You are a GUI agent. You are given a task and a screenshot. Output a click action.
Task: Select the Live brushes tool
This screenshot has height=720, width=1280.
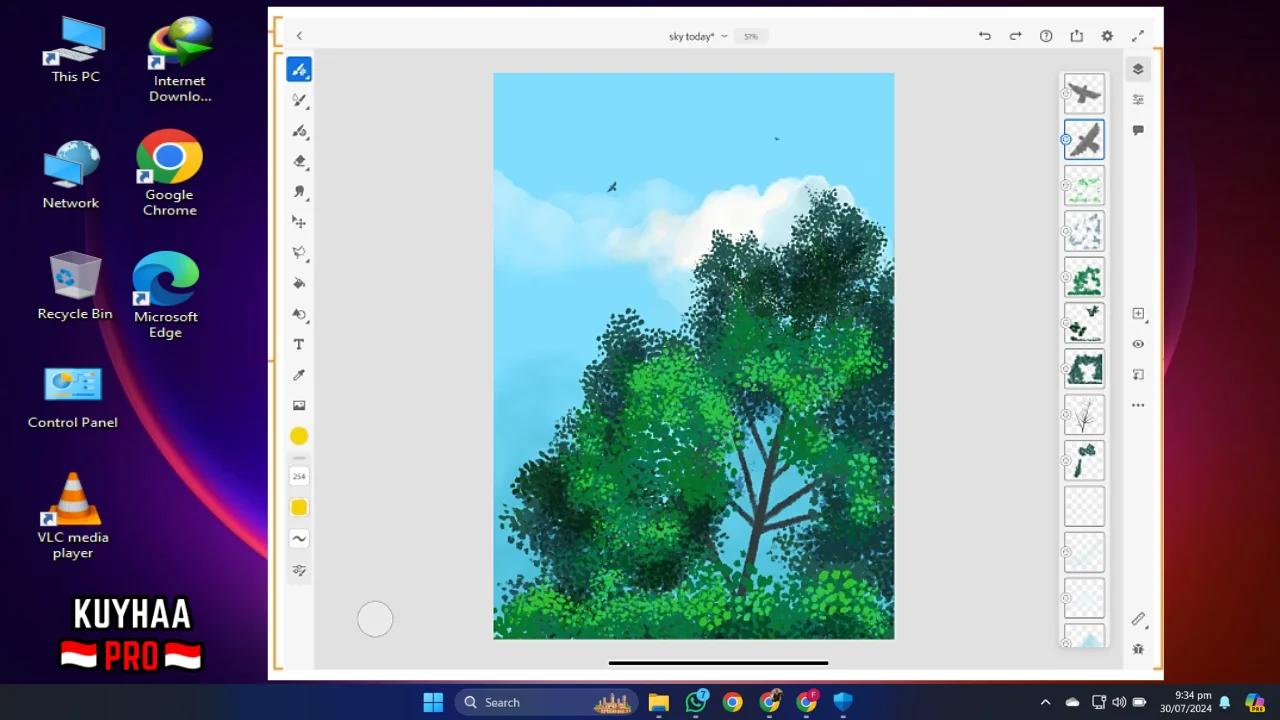point(299,100)
